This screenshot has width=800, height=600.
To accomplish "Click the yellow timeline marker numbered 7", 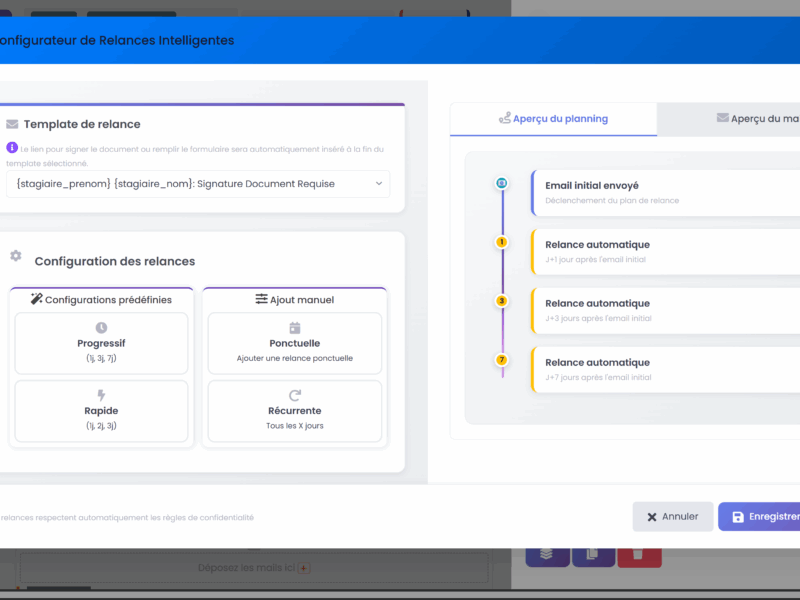I will click(502, 359).
